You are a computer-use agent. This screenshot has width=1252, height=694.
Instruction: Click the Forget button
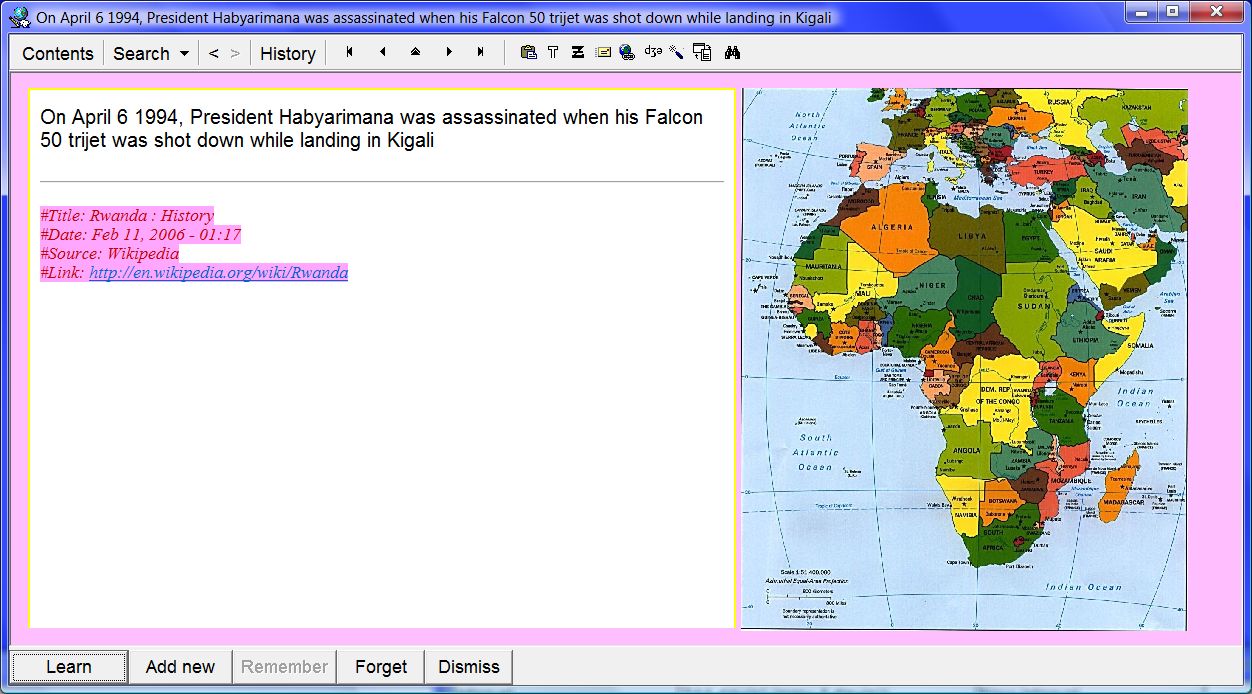[x=381, y=667]
